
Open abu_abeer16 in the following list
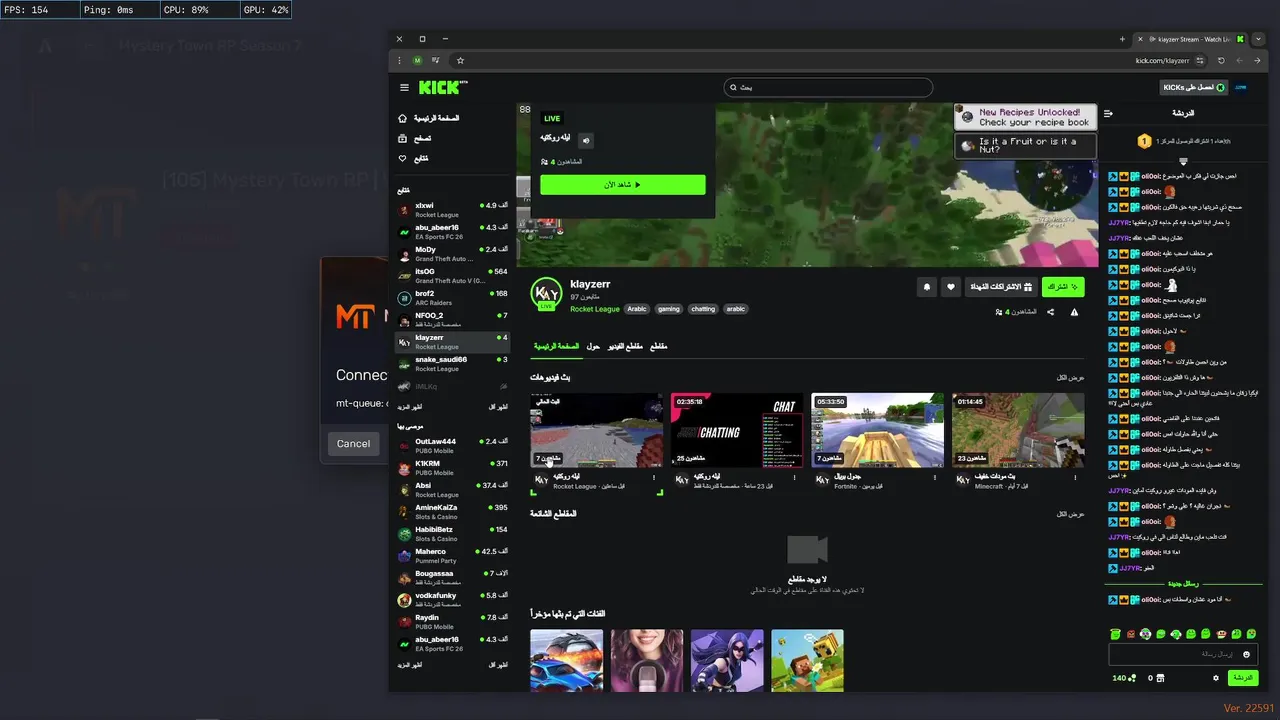[x=453, y=231]
